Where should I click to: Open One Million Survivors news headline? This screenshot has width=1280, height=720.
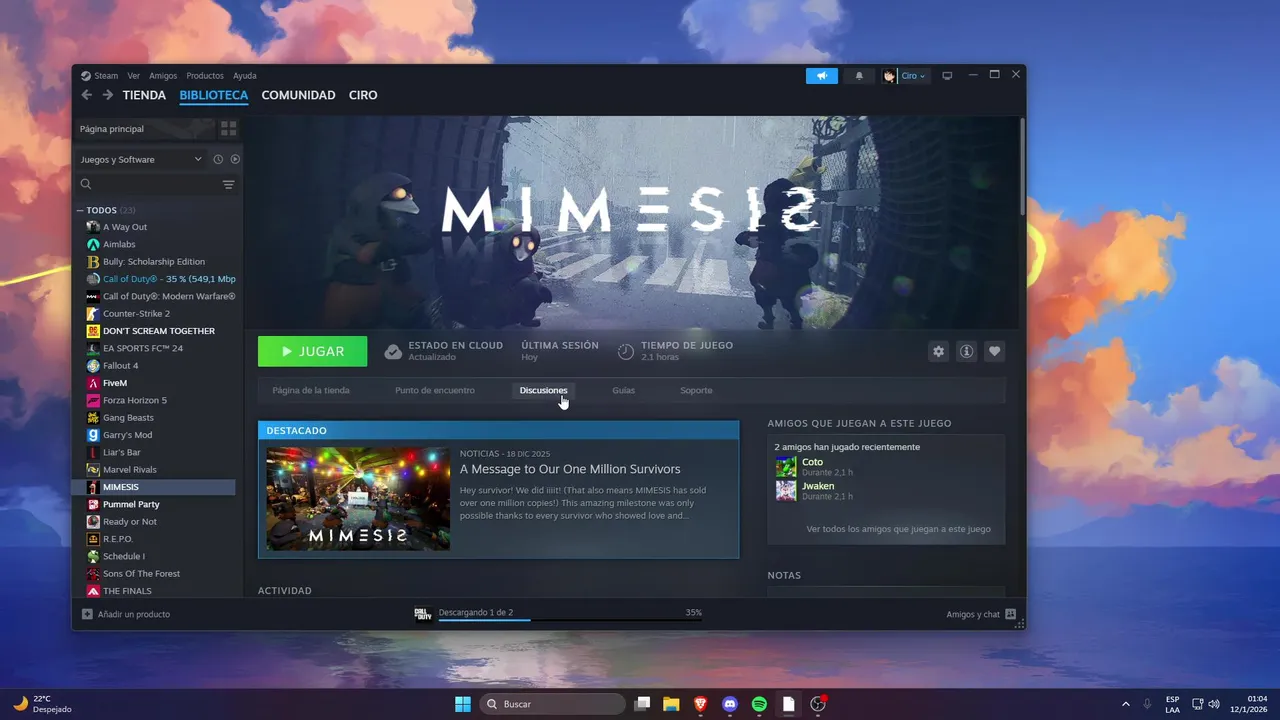[570, 469]
